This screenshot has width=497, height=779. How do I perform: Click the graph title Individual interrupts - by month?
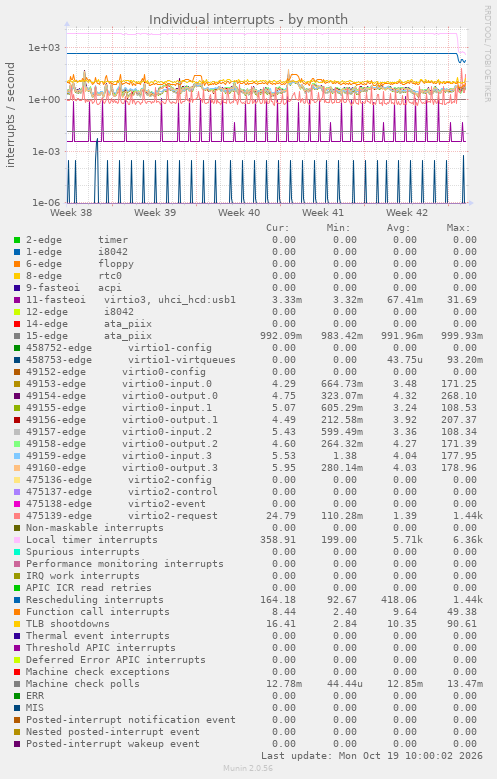[x=248, y=19]
